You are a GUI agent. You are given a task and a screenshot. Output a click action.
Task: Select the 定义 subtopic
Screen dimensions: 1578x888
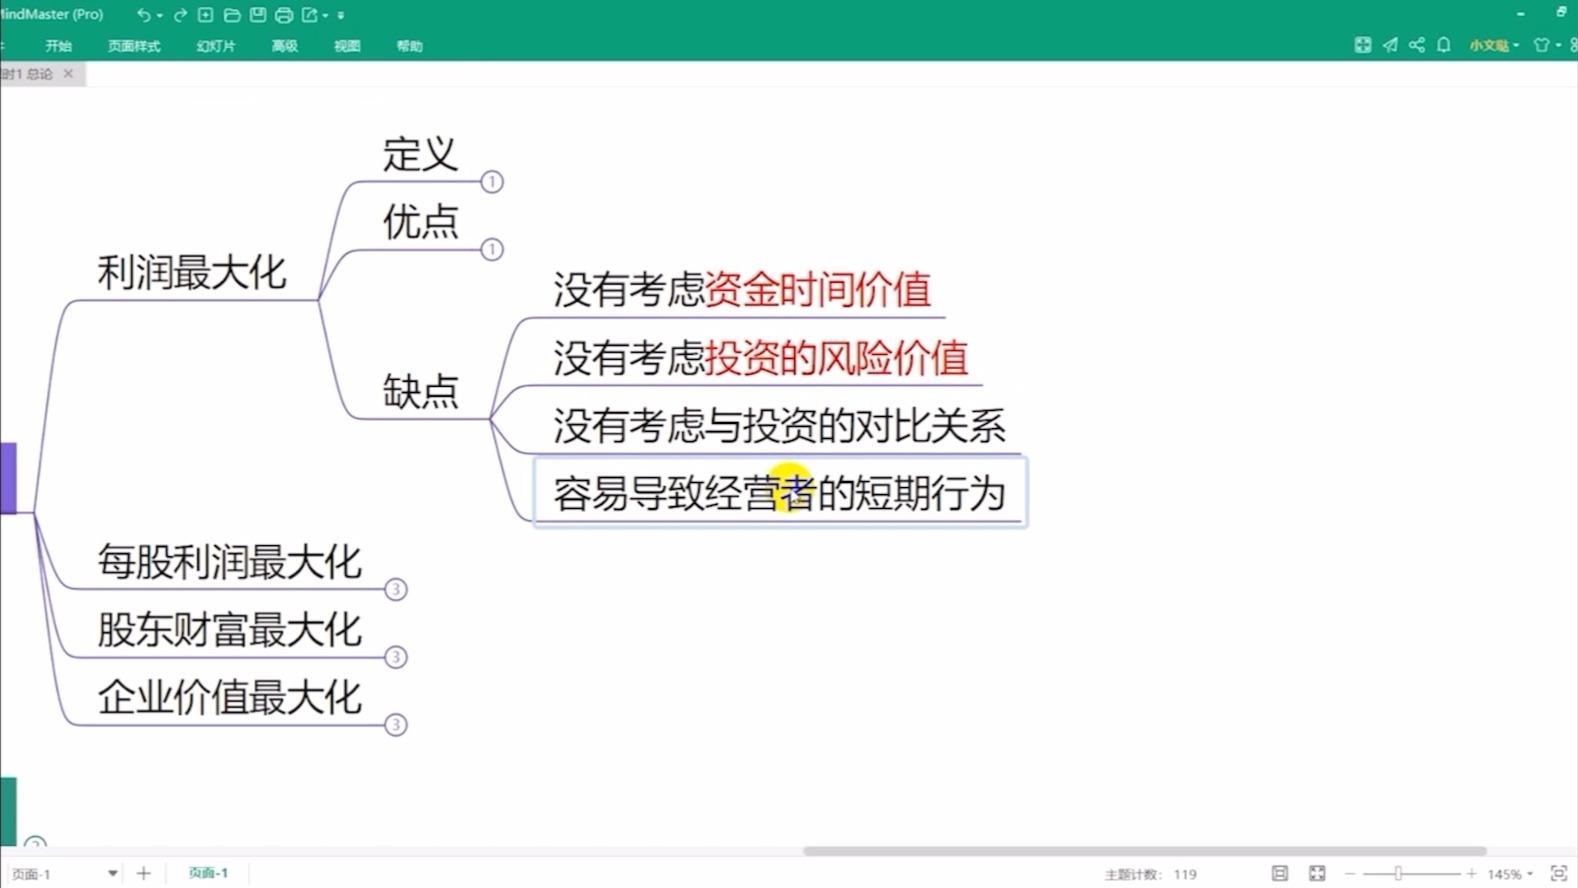(420, 155)
